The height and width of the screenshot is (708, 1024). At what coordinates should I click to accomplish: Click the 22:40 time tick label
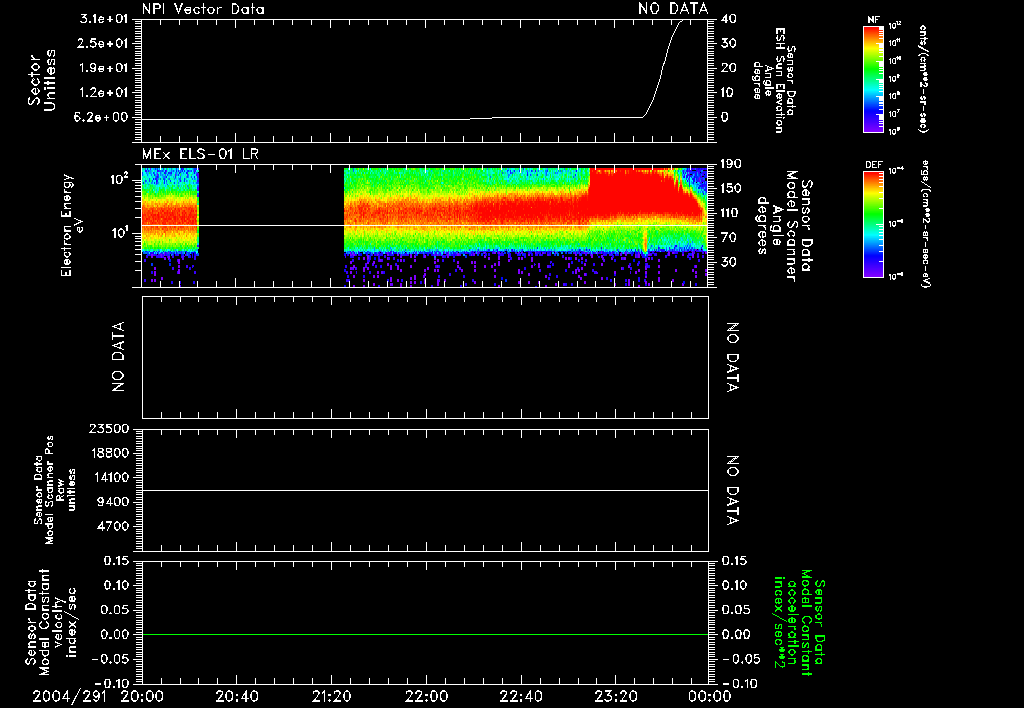[520, 696]
